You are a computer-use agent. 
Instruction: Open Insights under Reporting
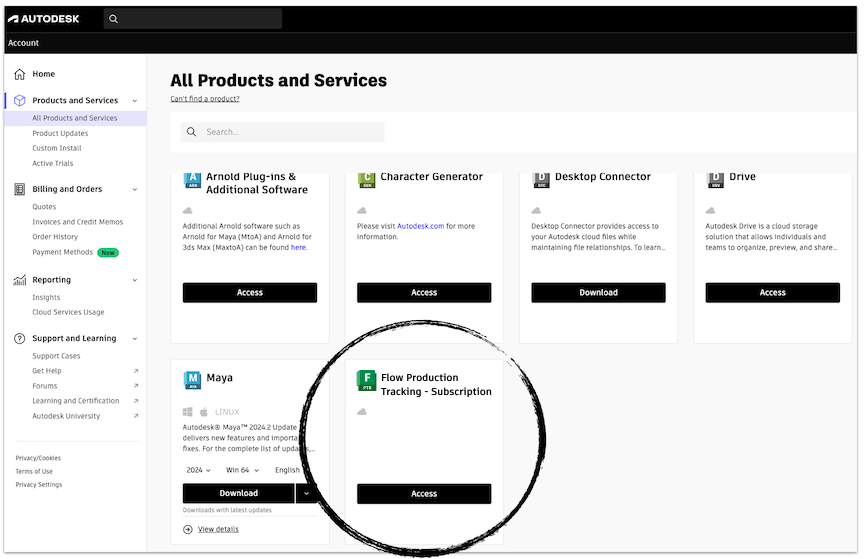(46, 297)
